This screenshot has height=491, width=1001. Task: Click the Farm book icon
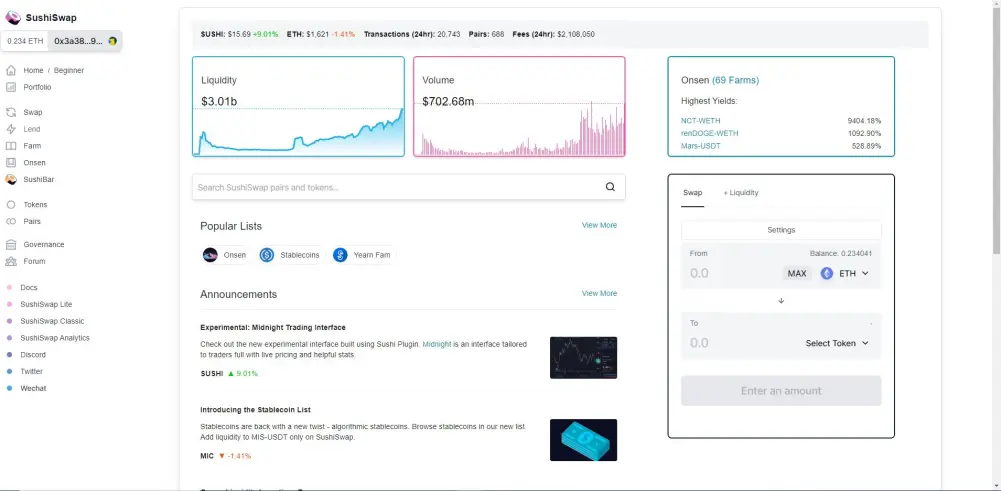[11, 146]
